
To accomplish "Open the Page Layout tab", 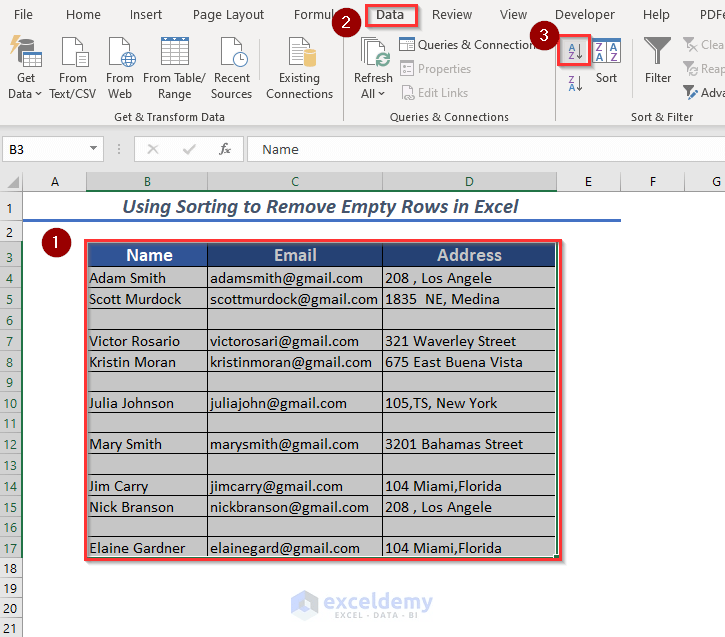I will tap(228, 15).
